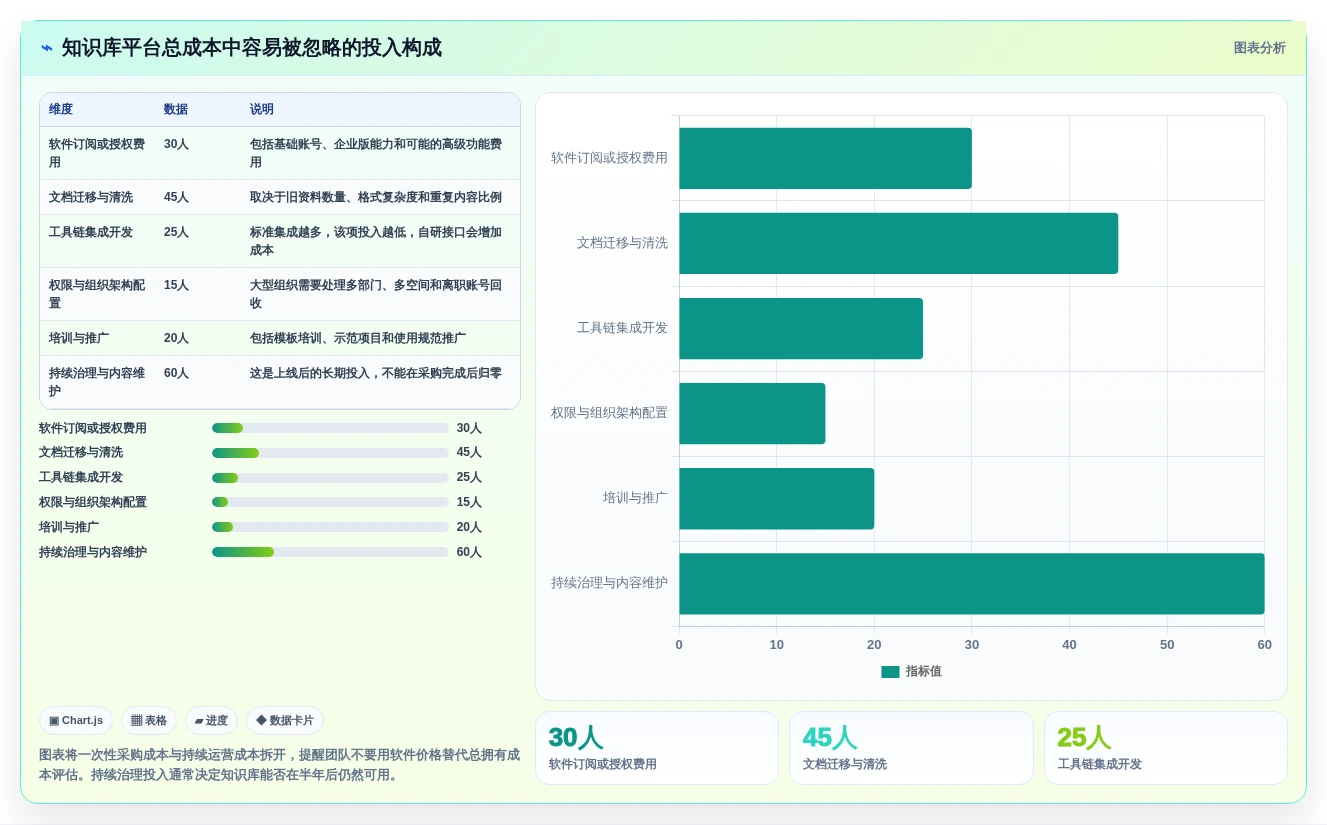Click the 权限与组织架构配置 chart bar
The height and width of the screenshot is (825, 1327).
point(752,413)
